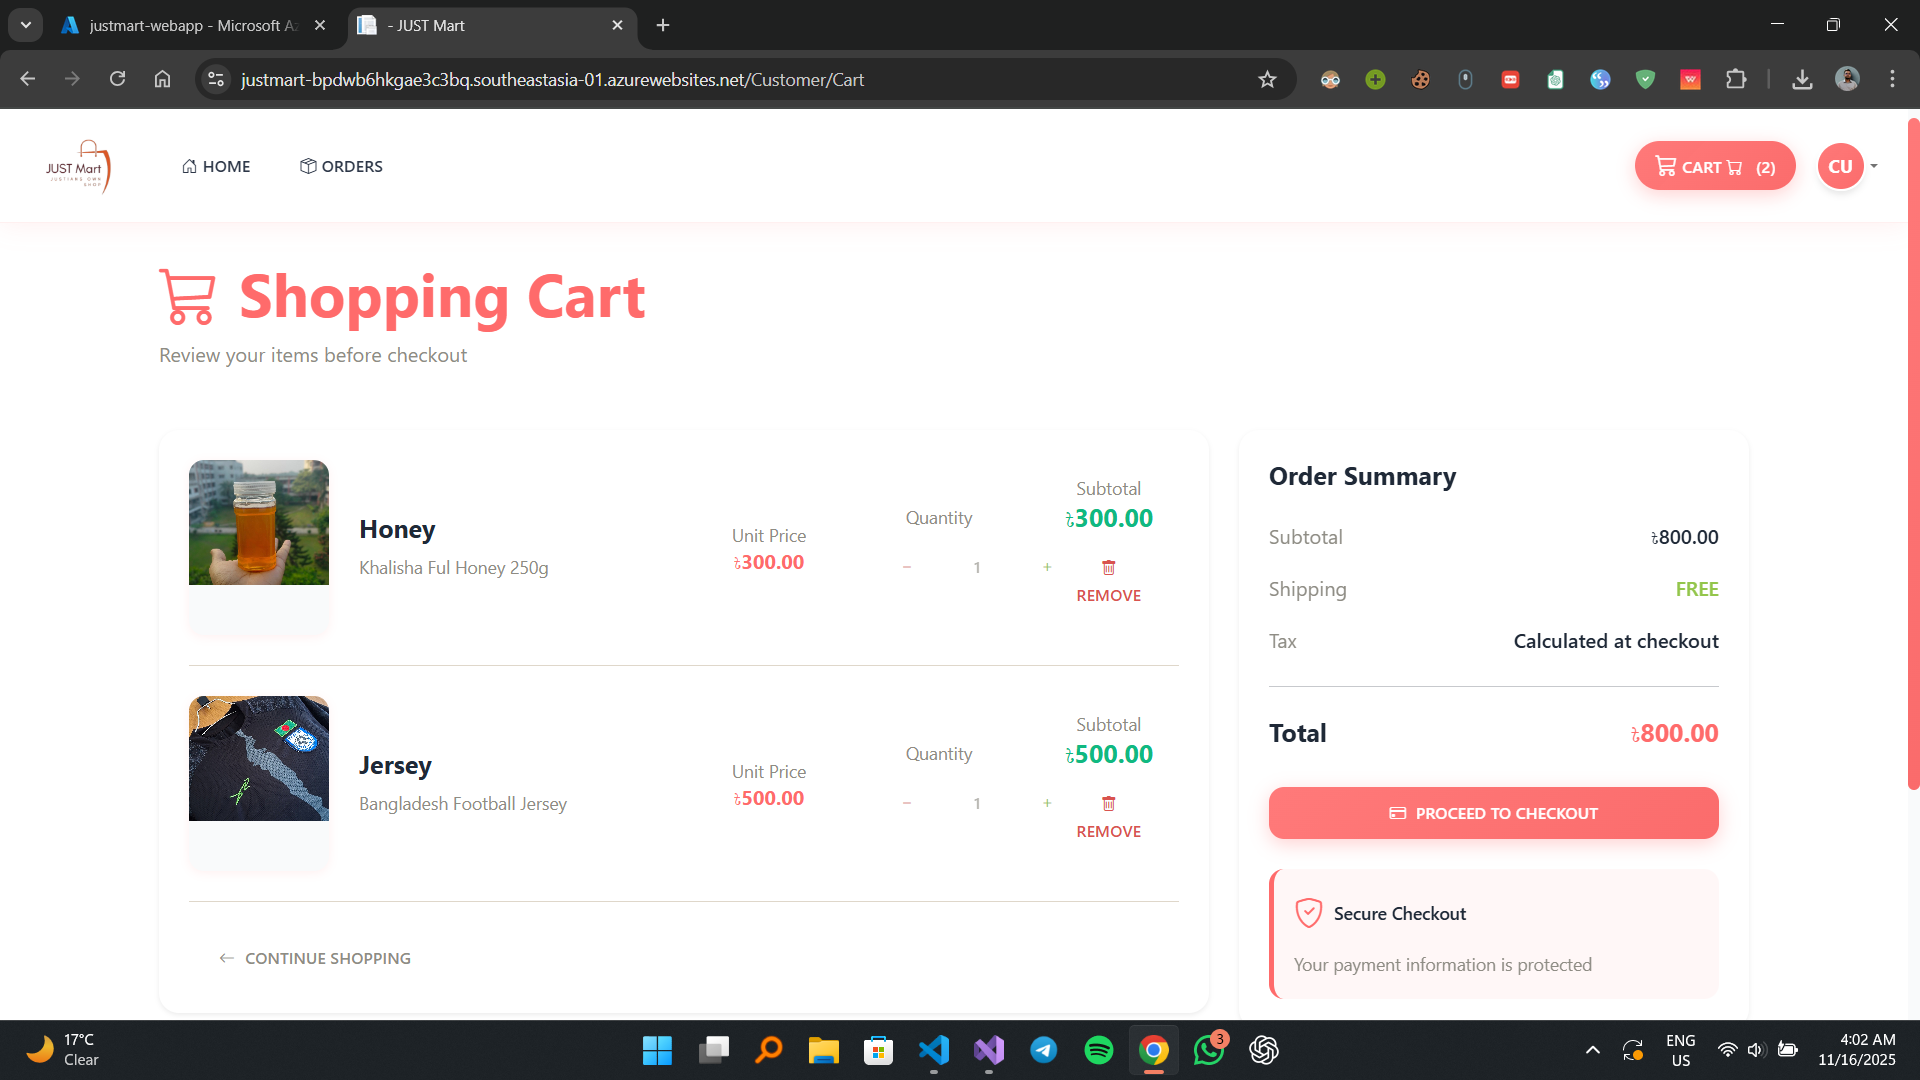Click the Secure Checkout shield icon
1920x1080 pixels.
(x=1307, y=912)
